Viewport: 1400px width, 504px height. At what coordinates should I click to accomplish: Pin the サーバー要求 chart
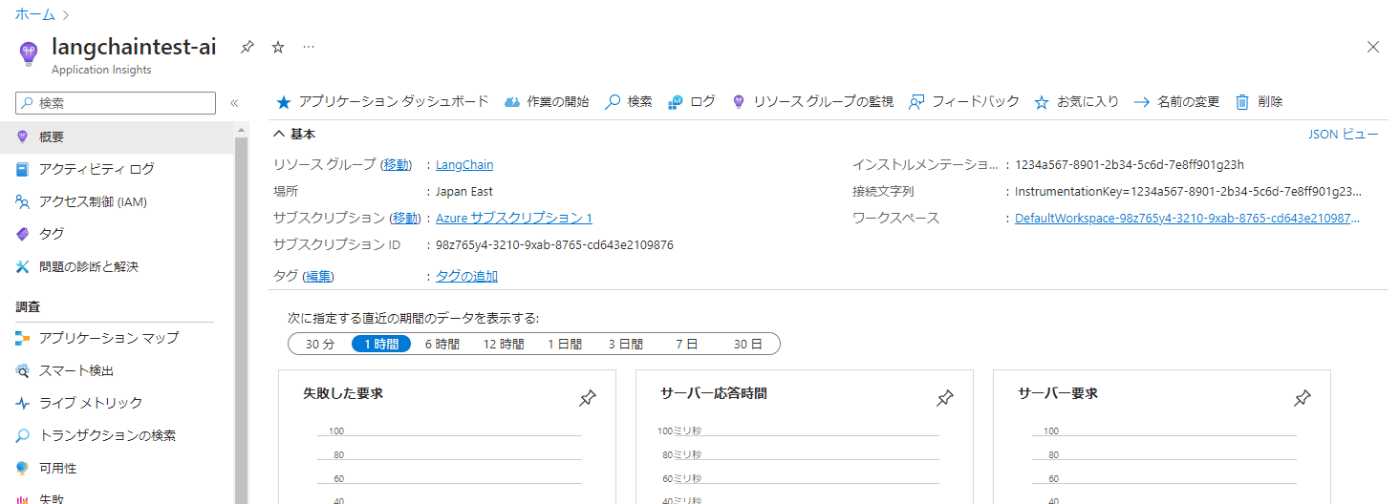1302,399
